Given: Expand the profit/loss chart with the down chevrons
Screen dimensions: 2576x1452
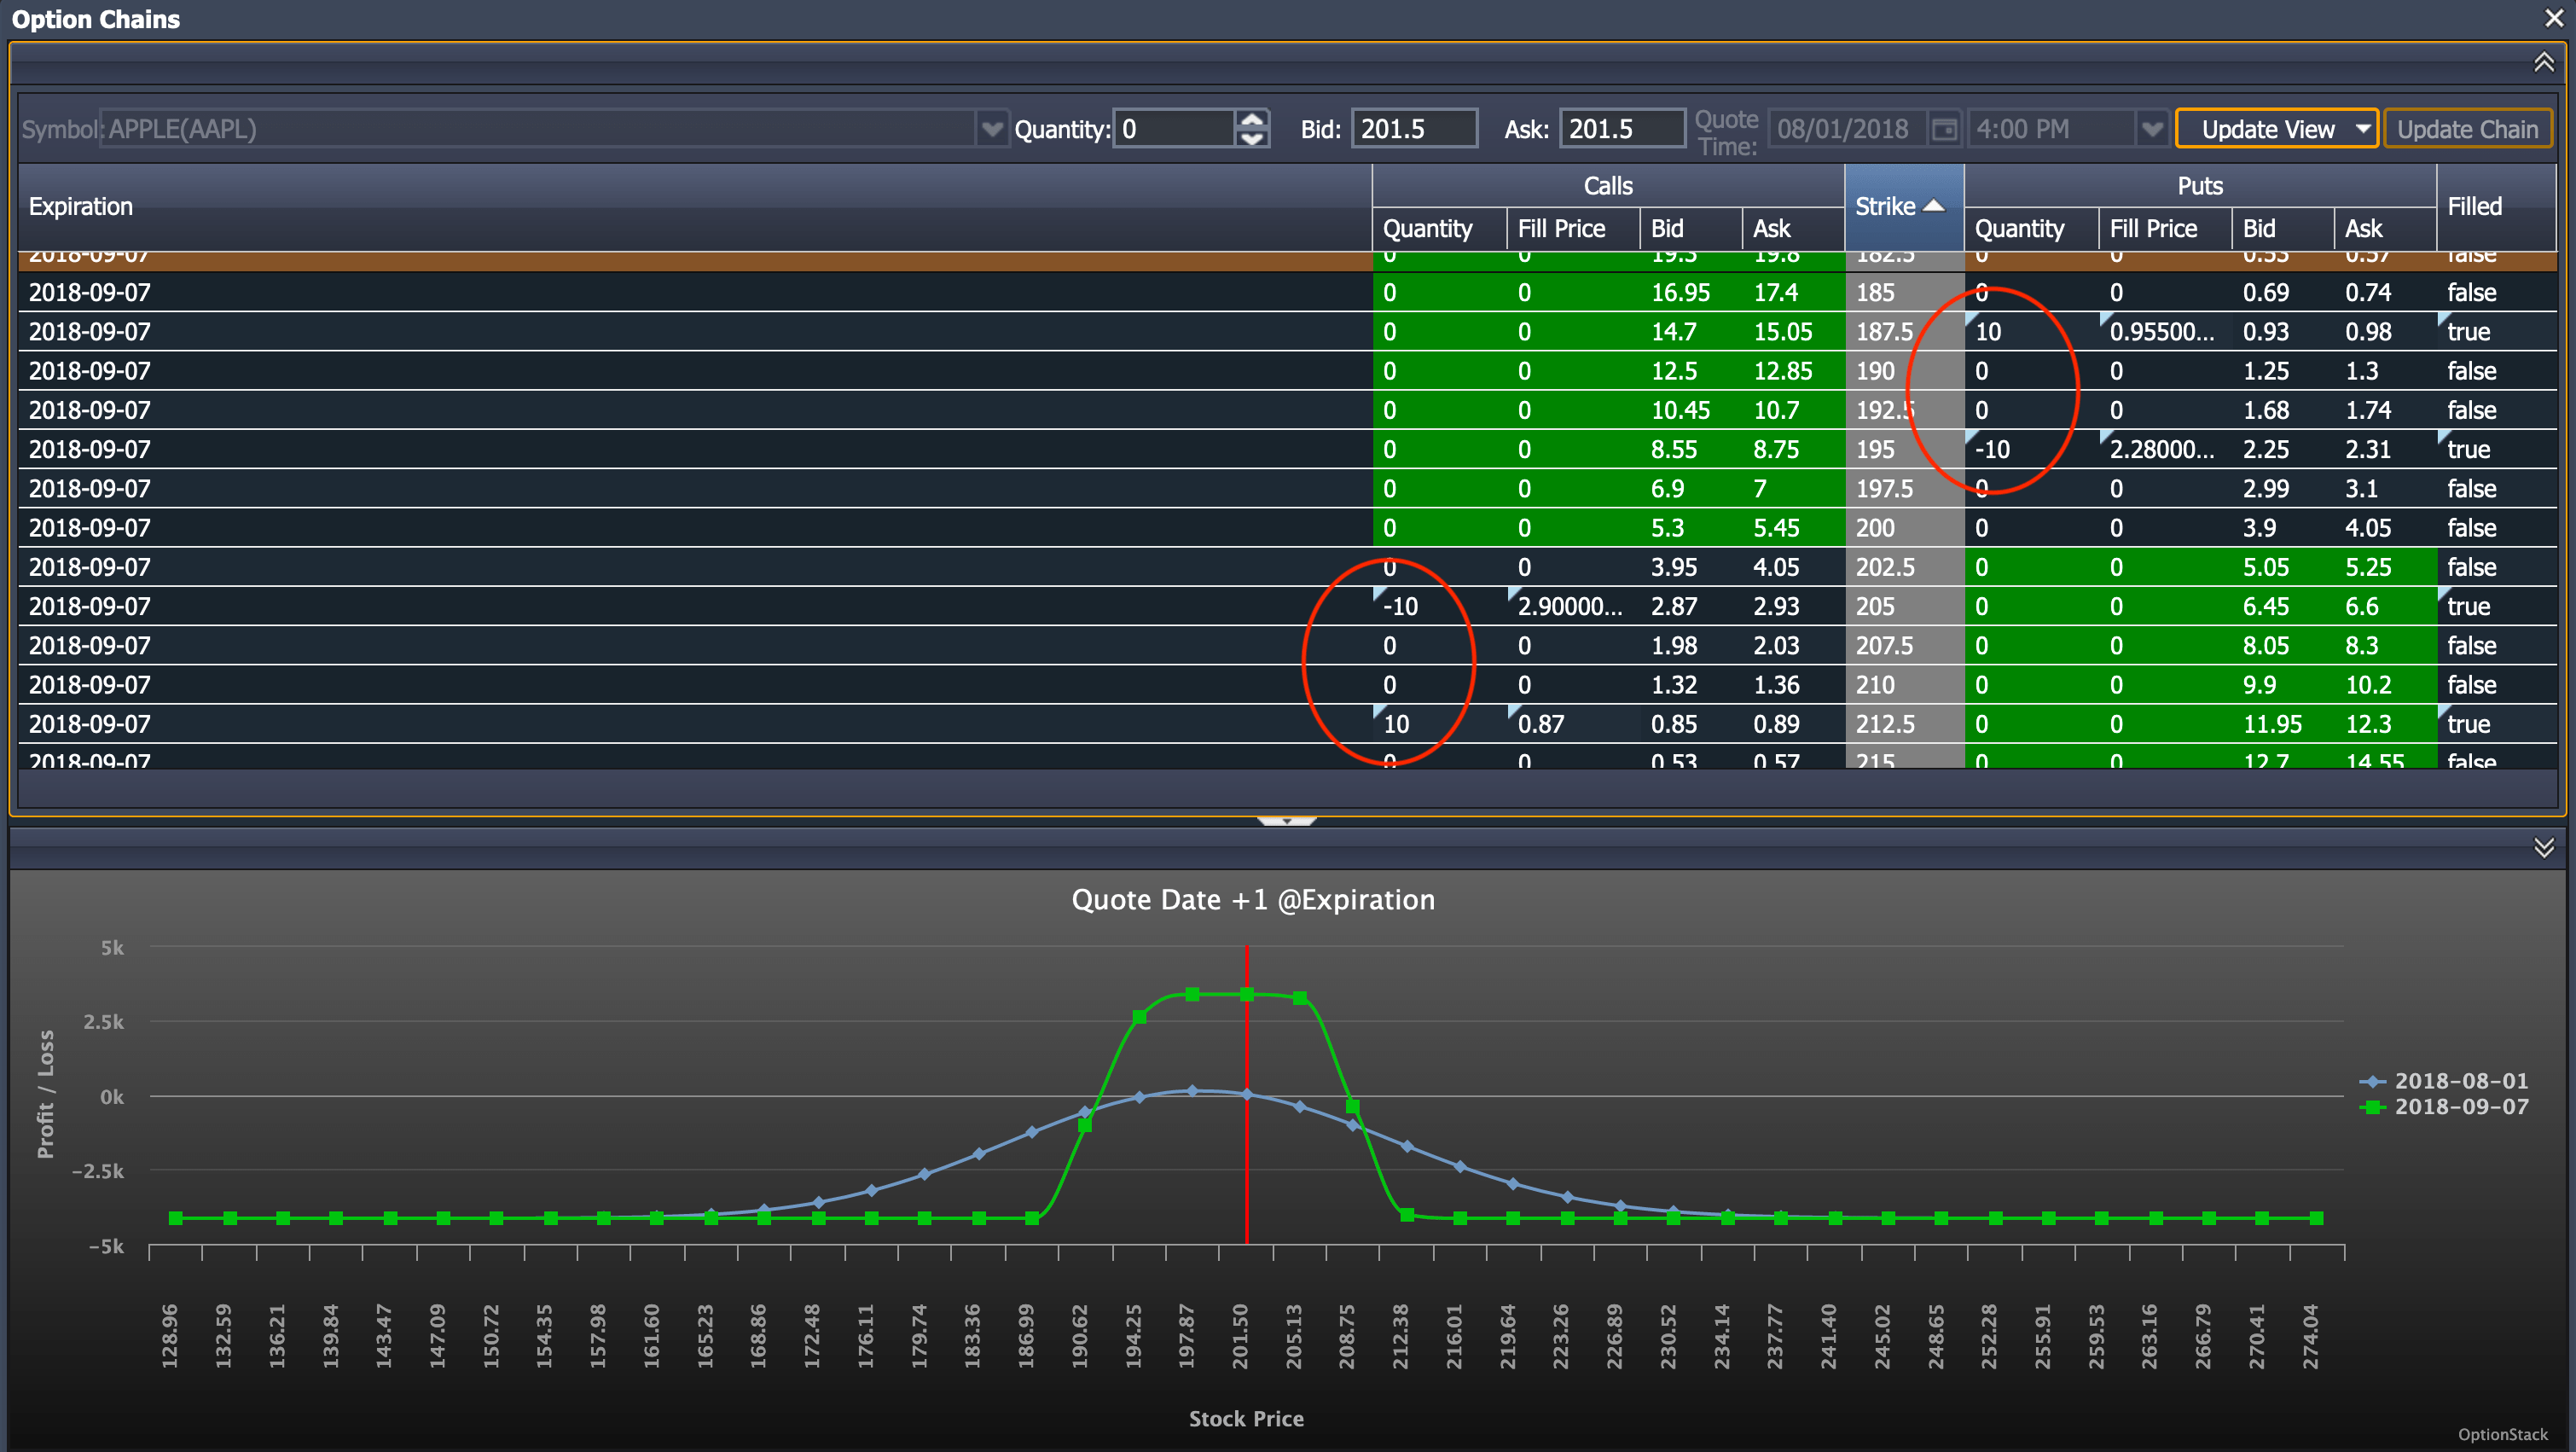Looking at the screenshot, I should [2543, 848].
